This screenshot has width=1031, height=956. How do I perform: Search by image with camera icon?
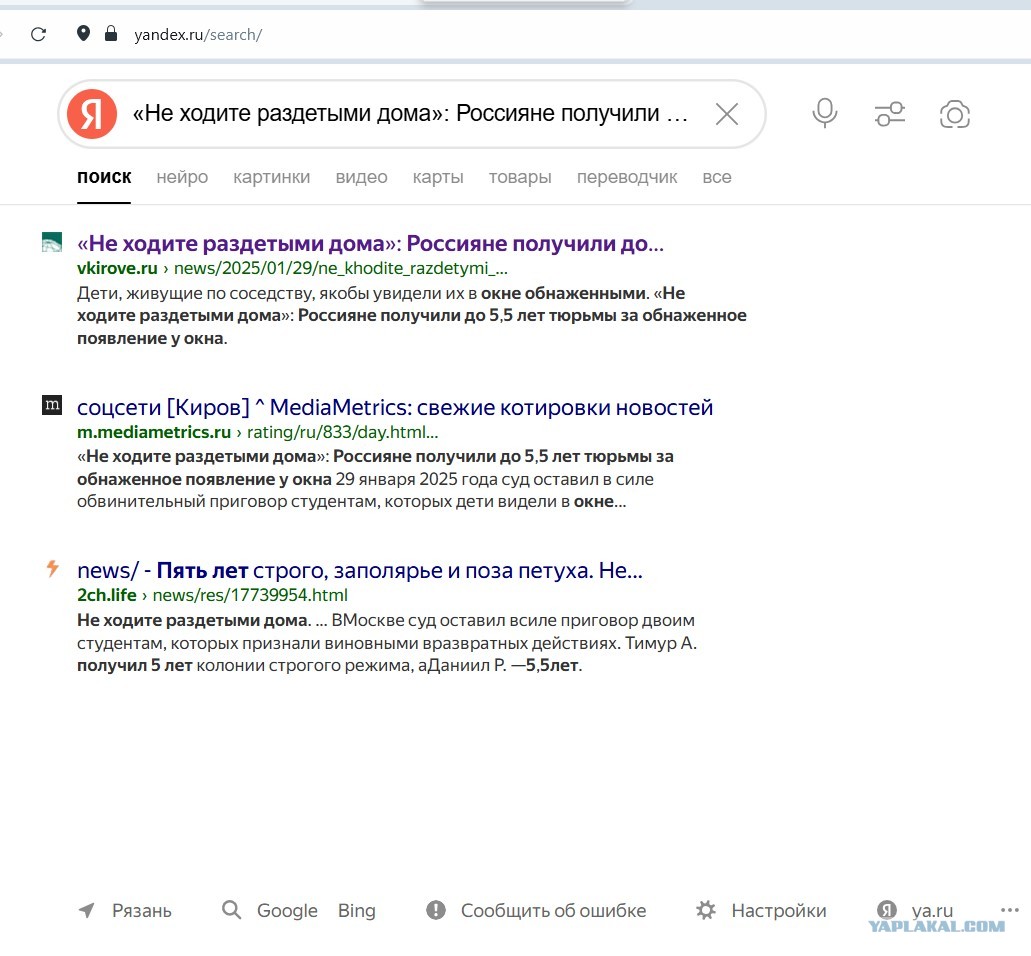955,114
